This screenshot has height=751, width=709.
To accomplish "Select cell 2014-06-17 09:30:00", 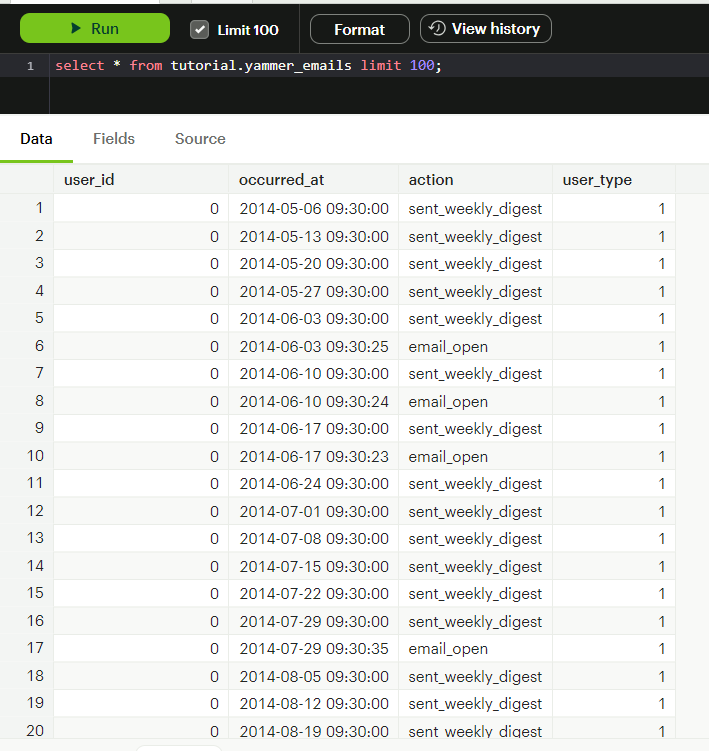I will 314,429.
